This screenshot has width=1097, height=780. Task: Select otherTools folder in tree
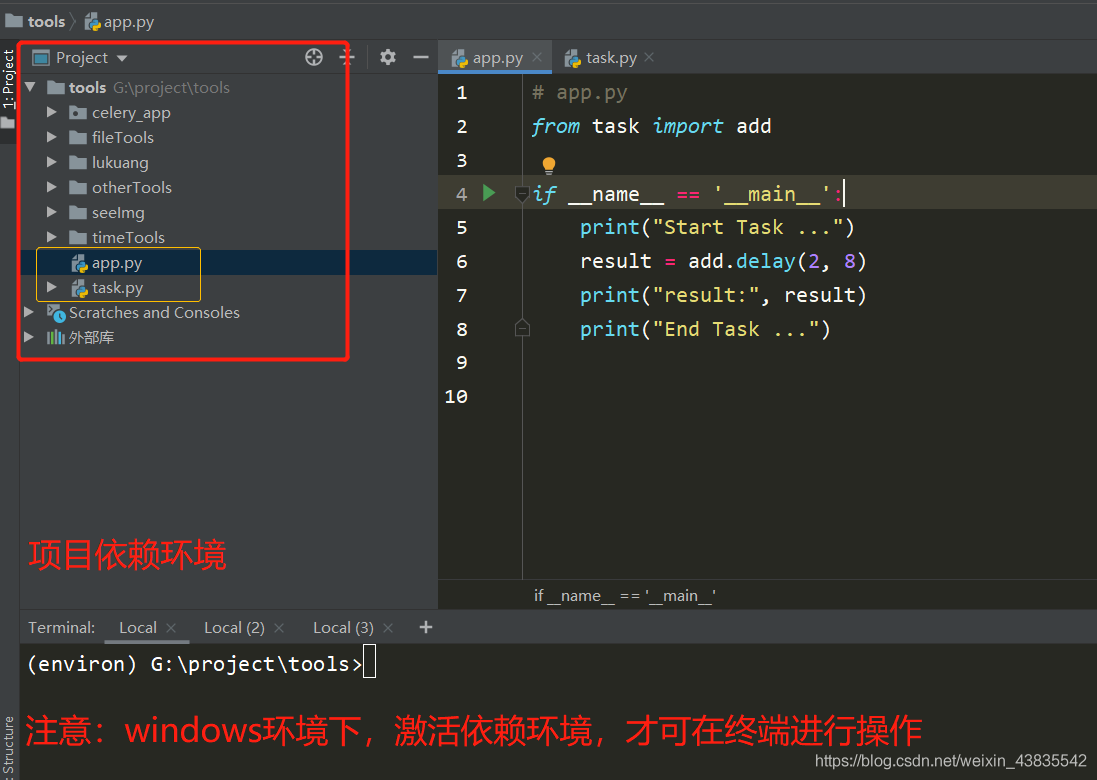coord(132,187)
